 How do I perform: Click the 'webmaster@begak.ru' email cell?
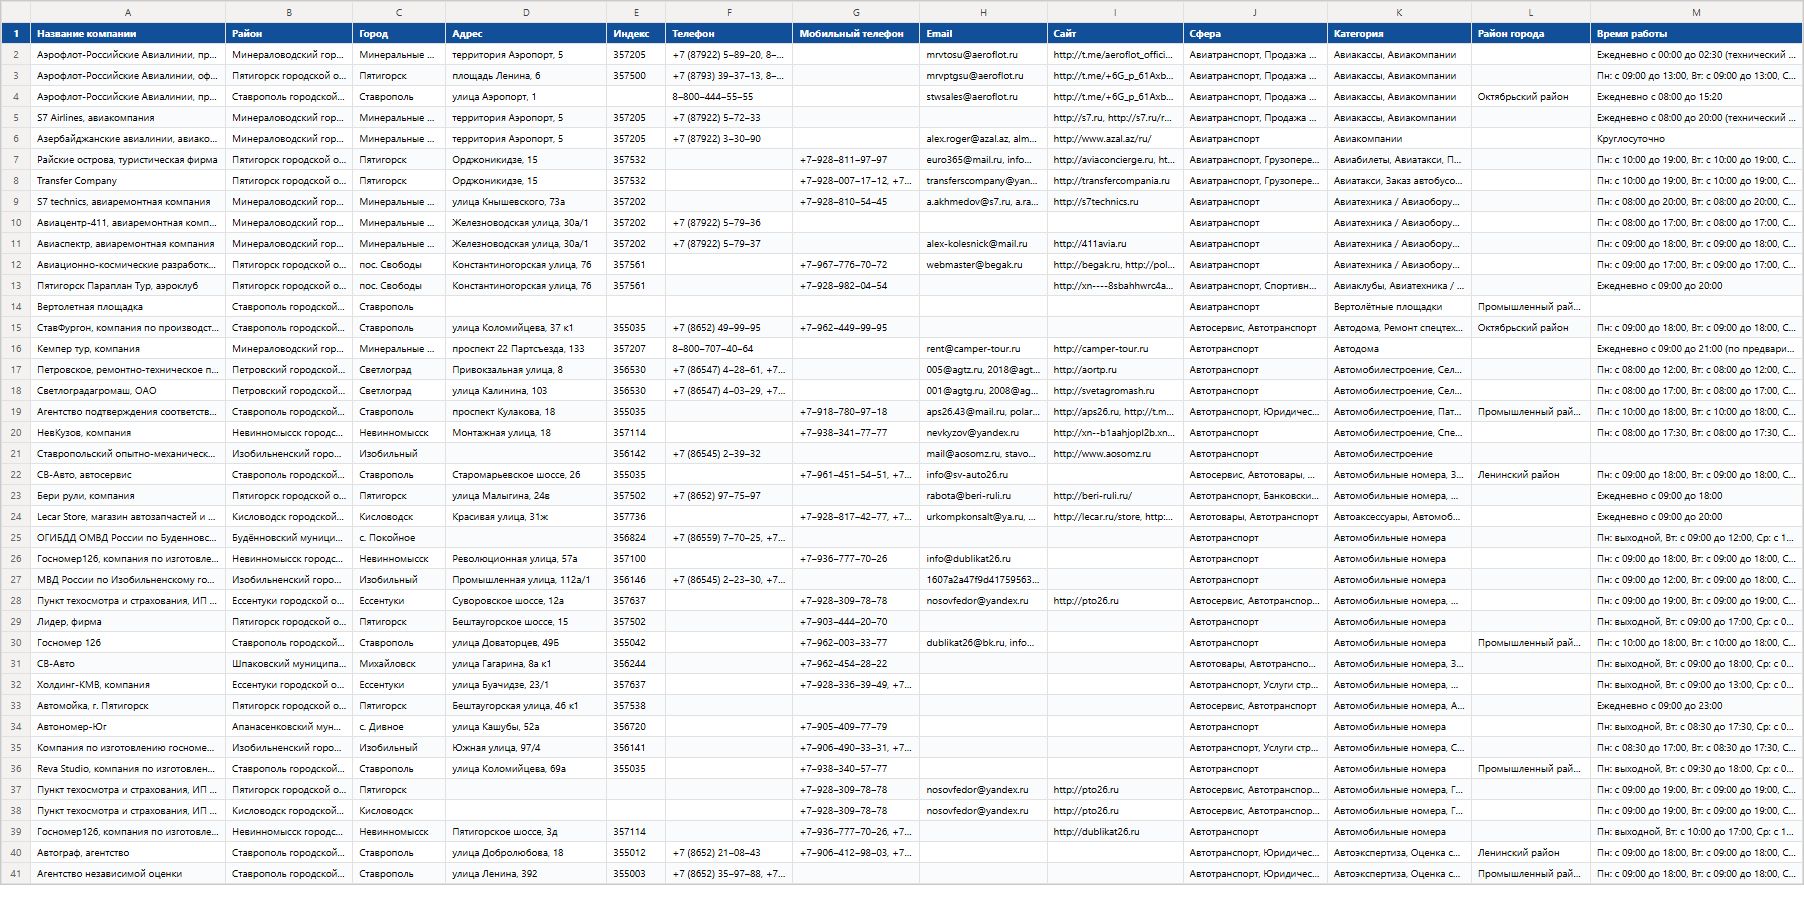983,265
